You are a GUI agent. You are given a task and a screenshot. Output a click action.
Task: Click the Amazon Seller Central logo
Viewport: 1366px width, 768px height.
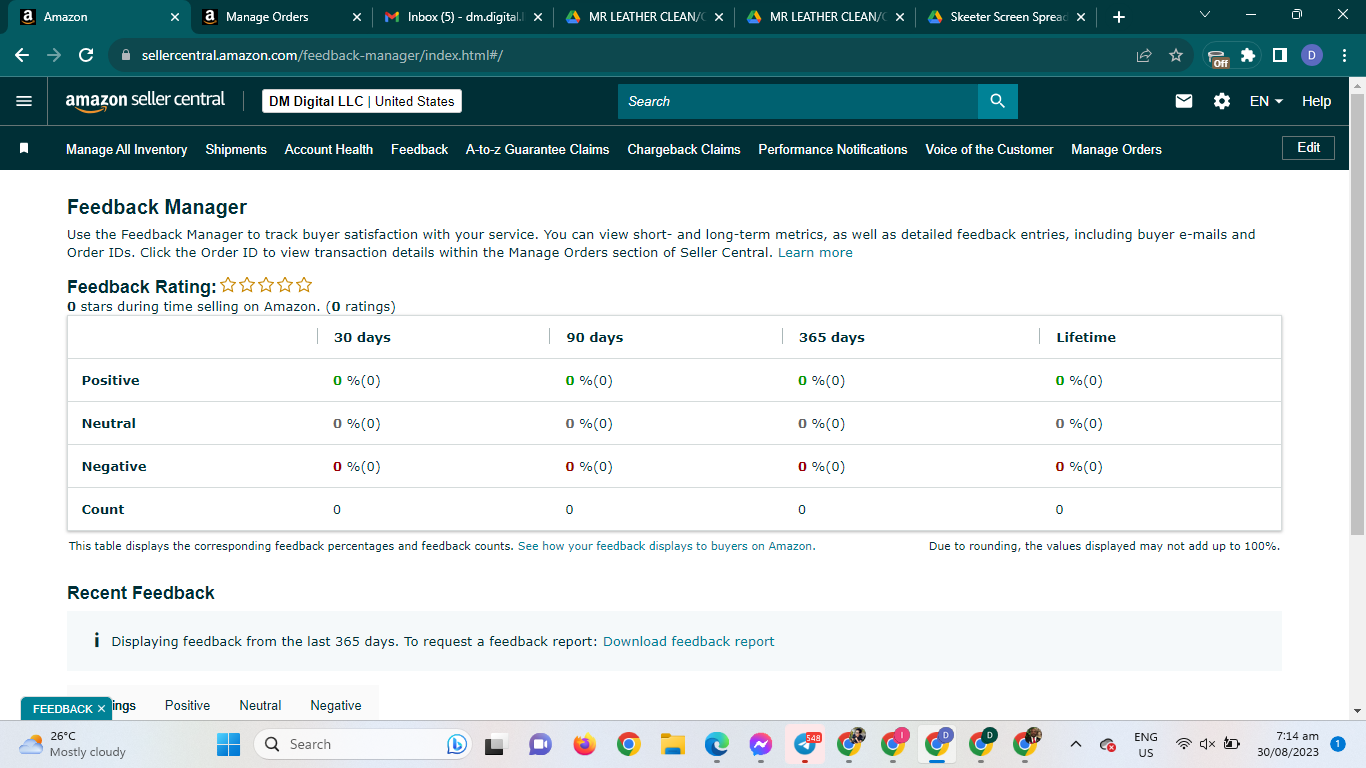click(145, 101)
